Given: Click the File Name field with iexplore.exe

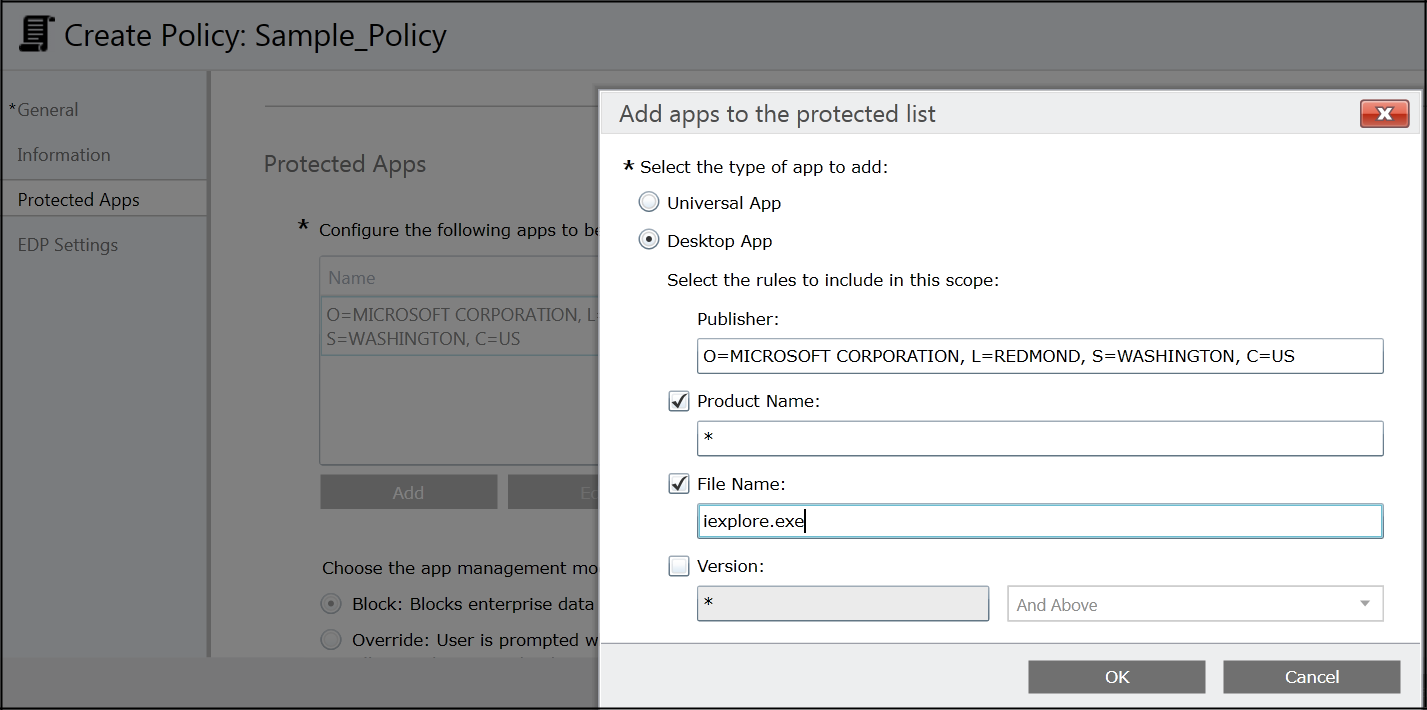Looking at the screenshot, I should point(1039,521).
